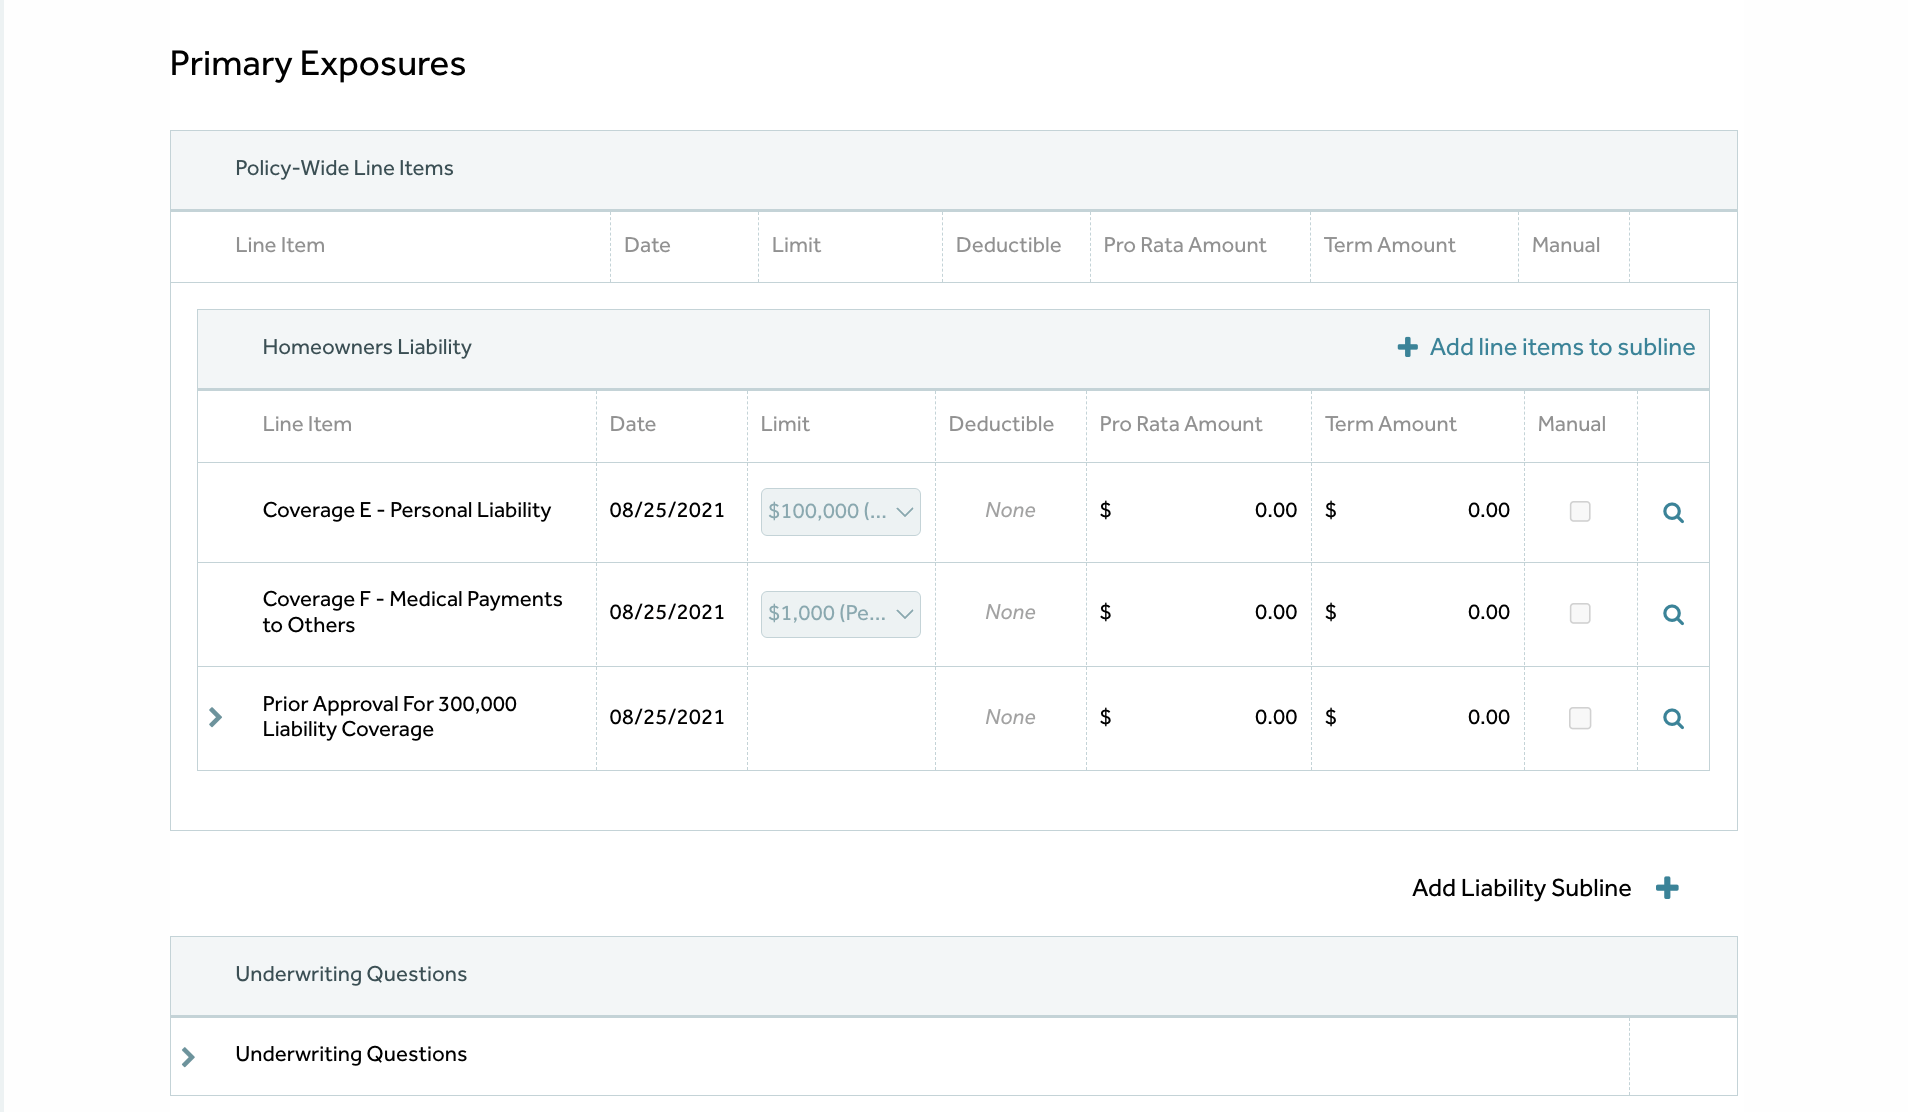Click plus icon next to Add Liability Subline
This screenshot has height=1112, width=1908.
click(1667, 888)
